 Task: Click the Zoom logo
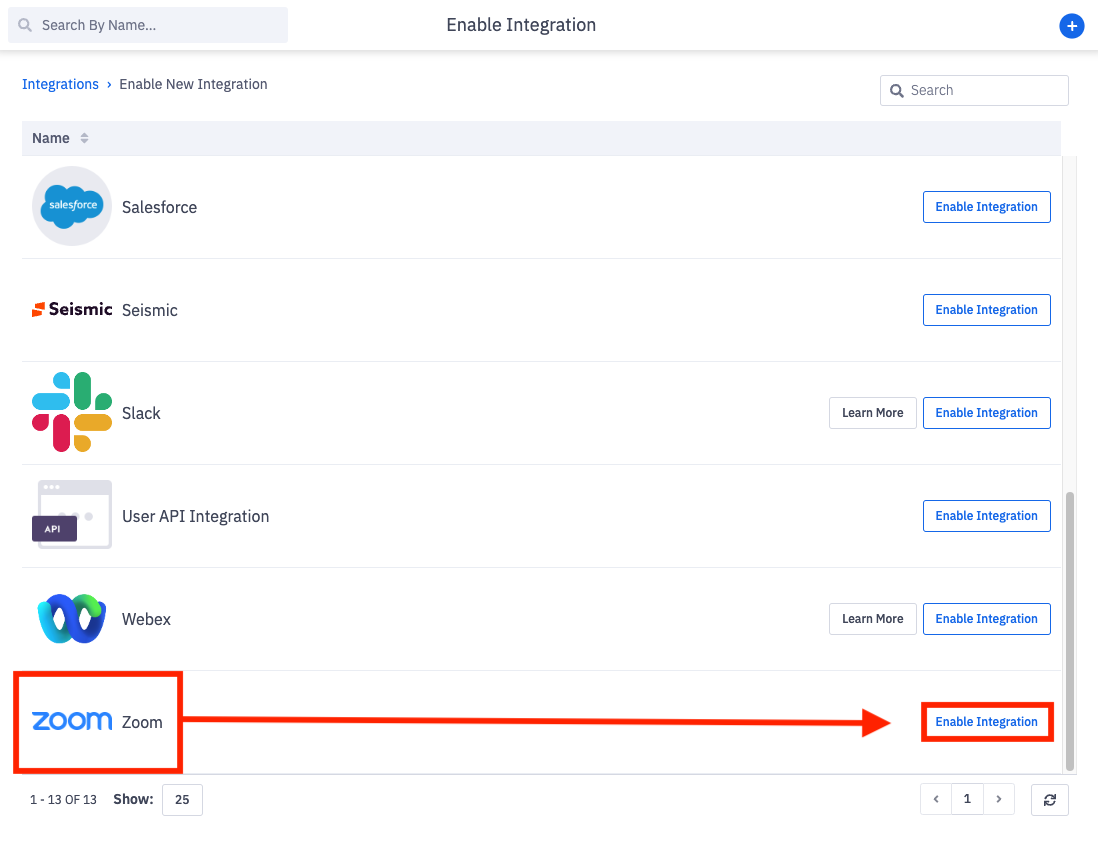72,721
